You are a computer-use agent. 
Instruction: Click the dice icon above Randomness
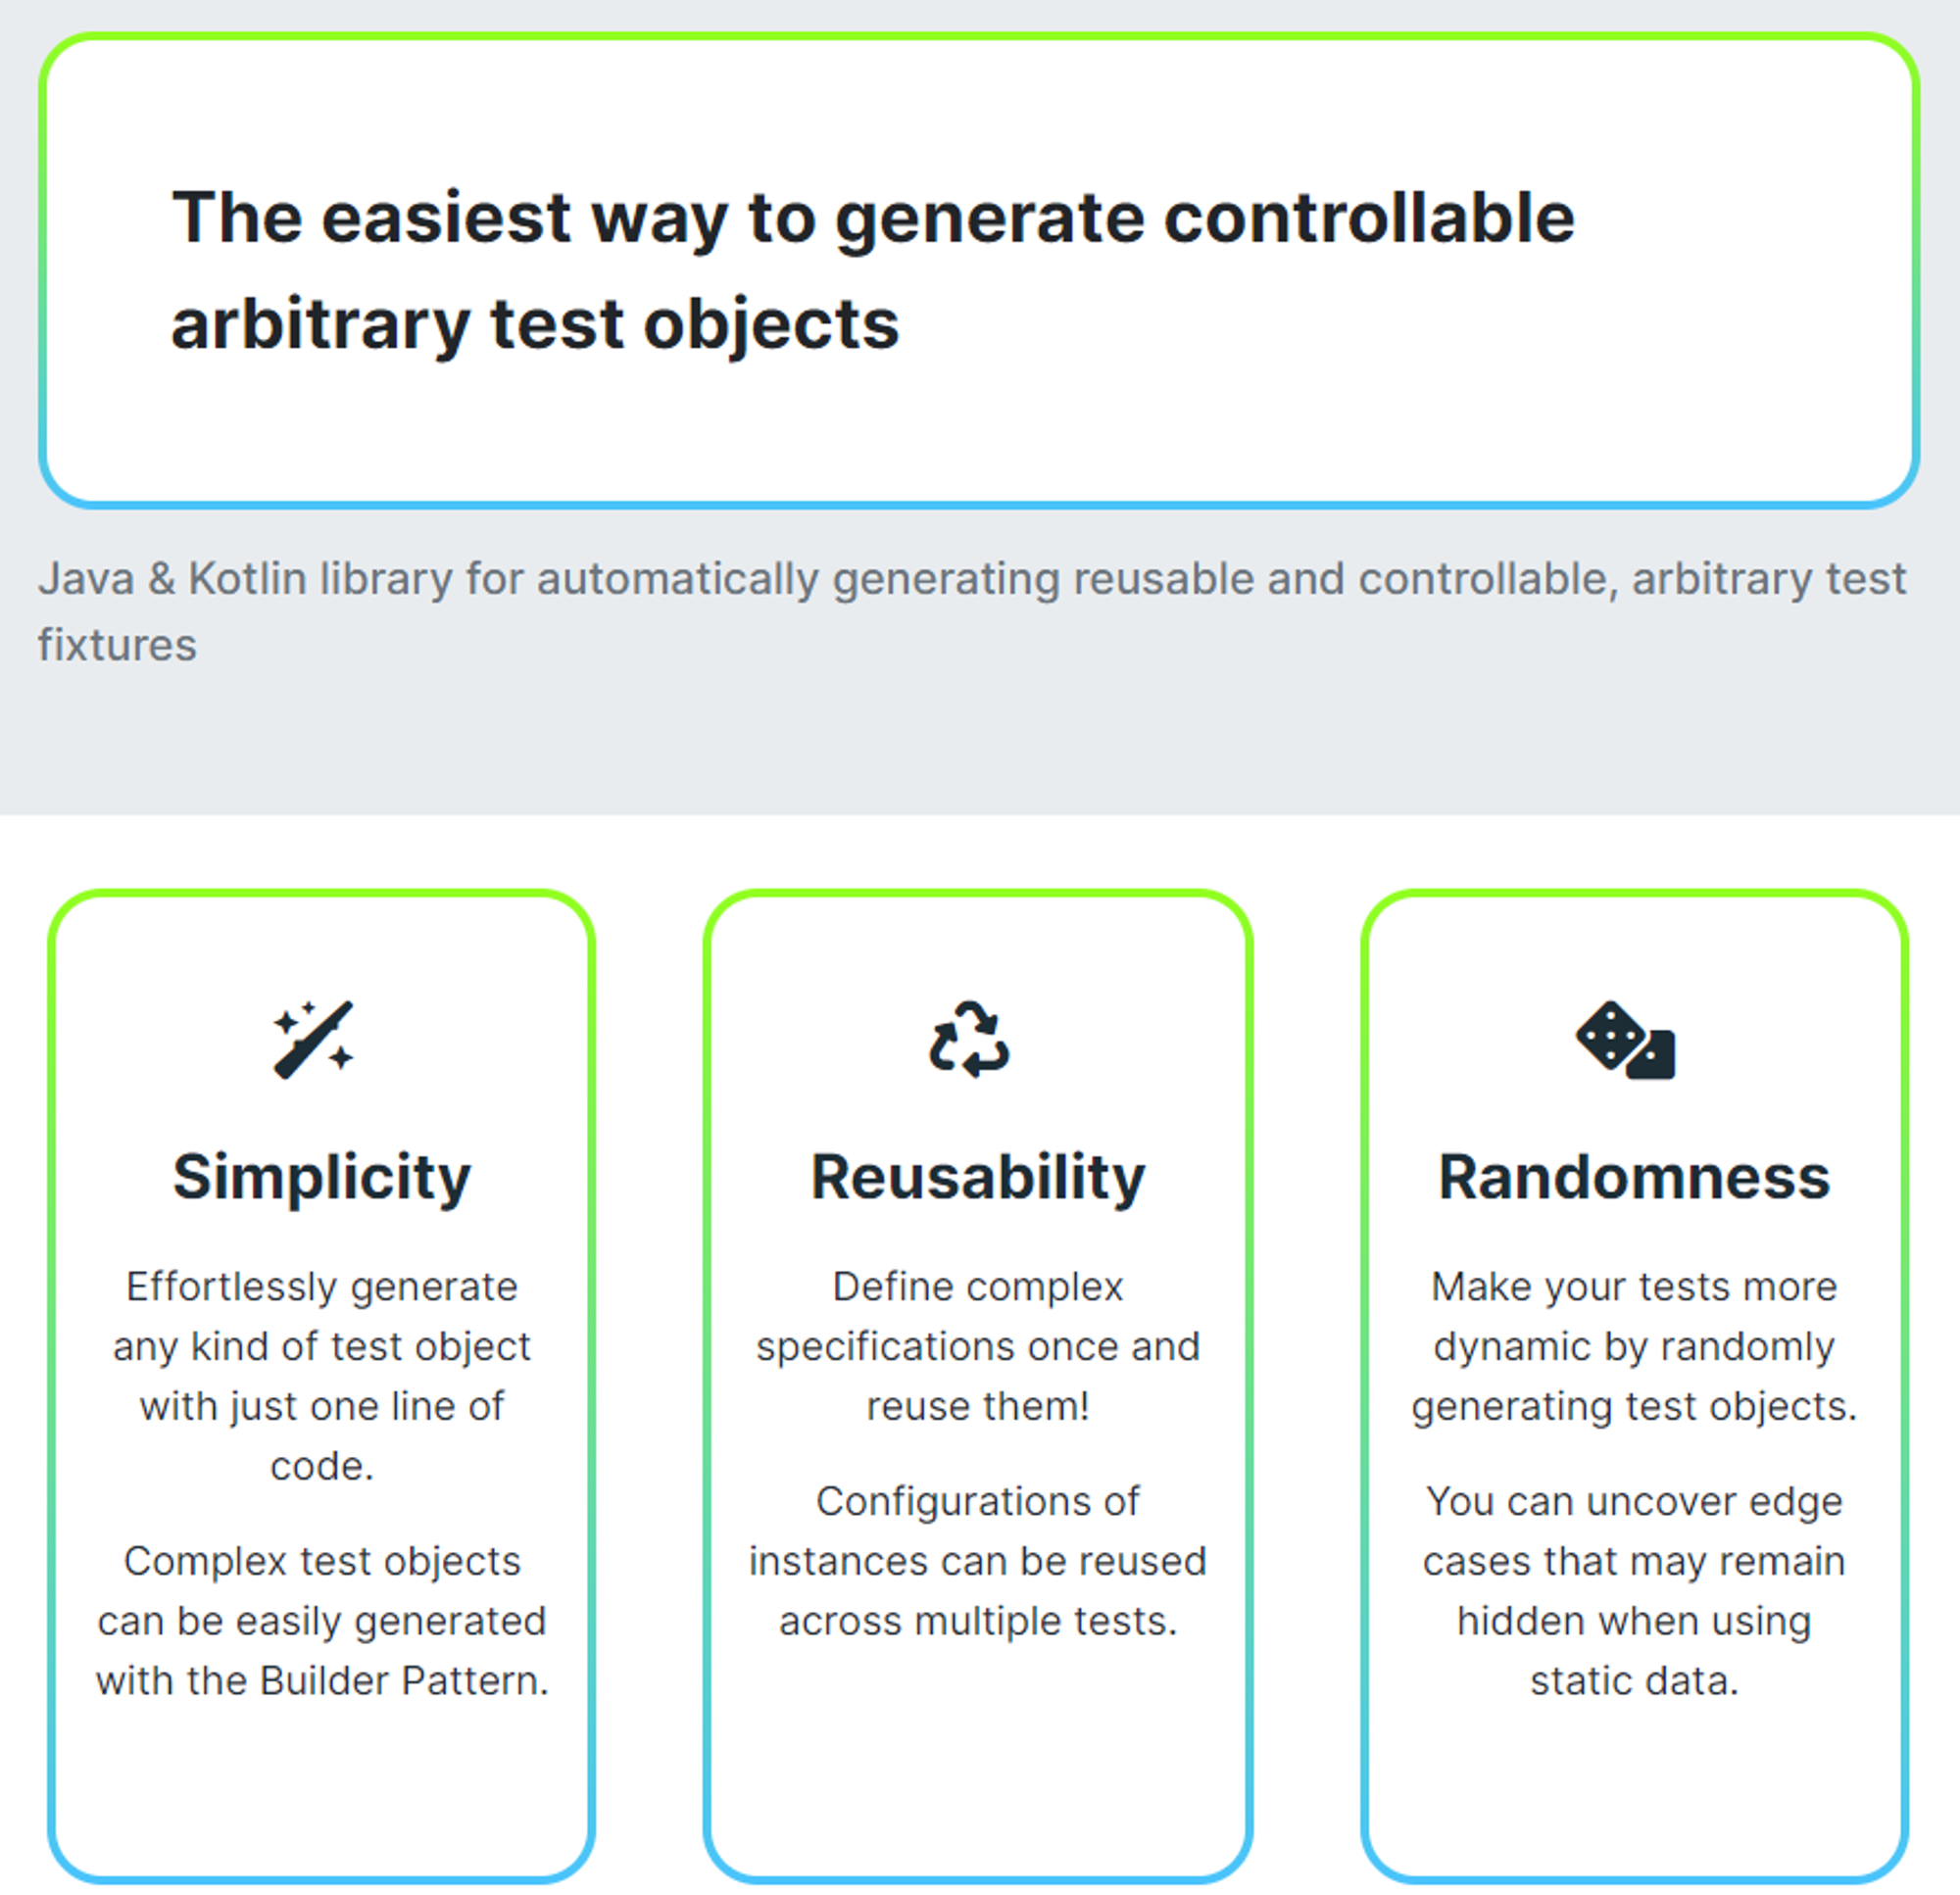click(x=1626, y=1040)
